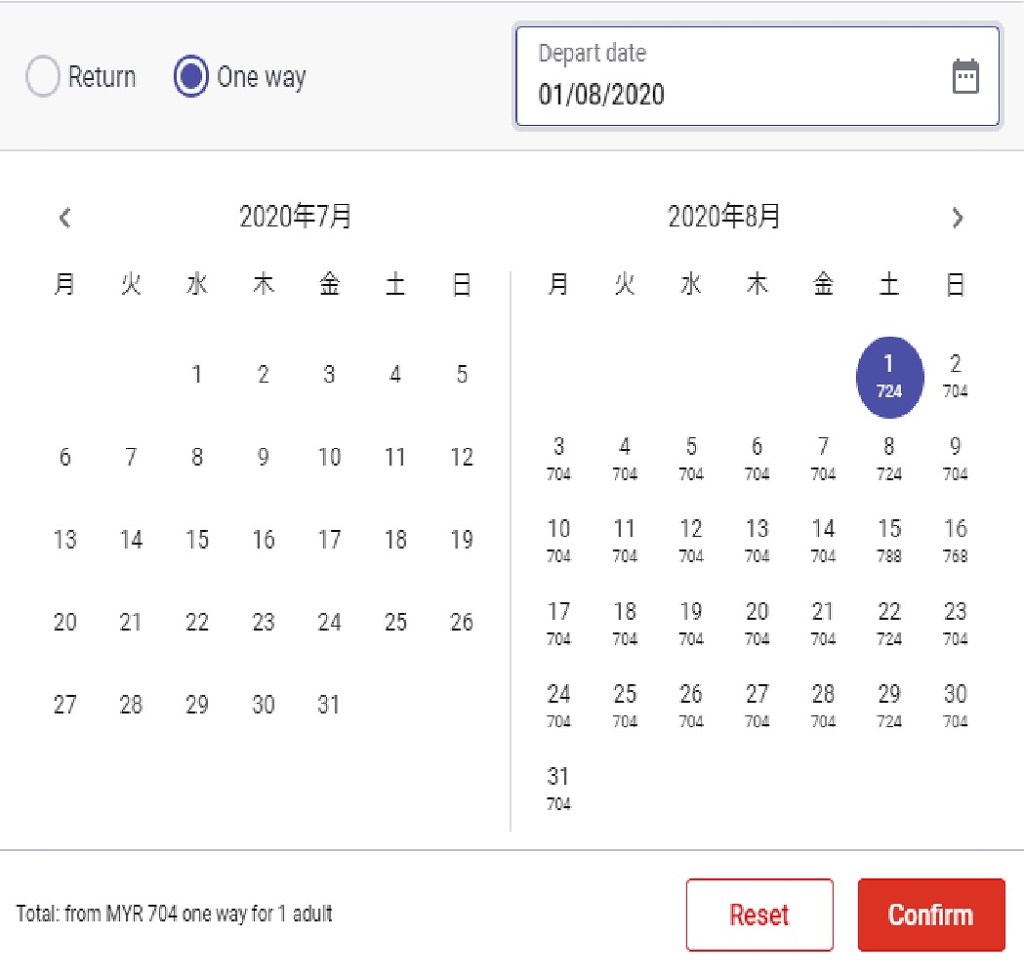
Task: Pick August 29 in the calendar
Action: click(889, 705)
